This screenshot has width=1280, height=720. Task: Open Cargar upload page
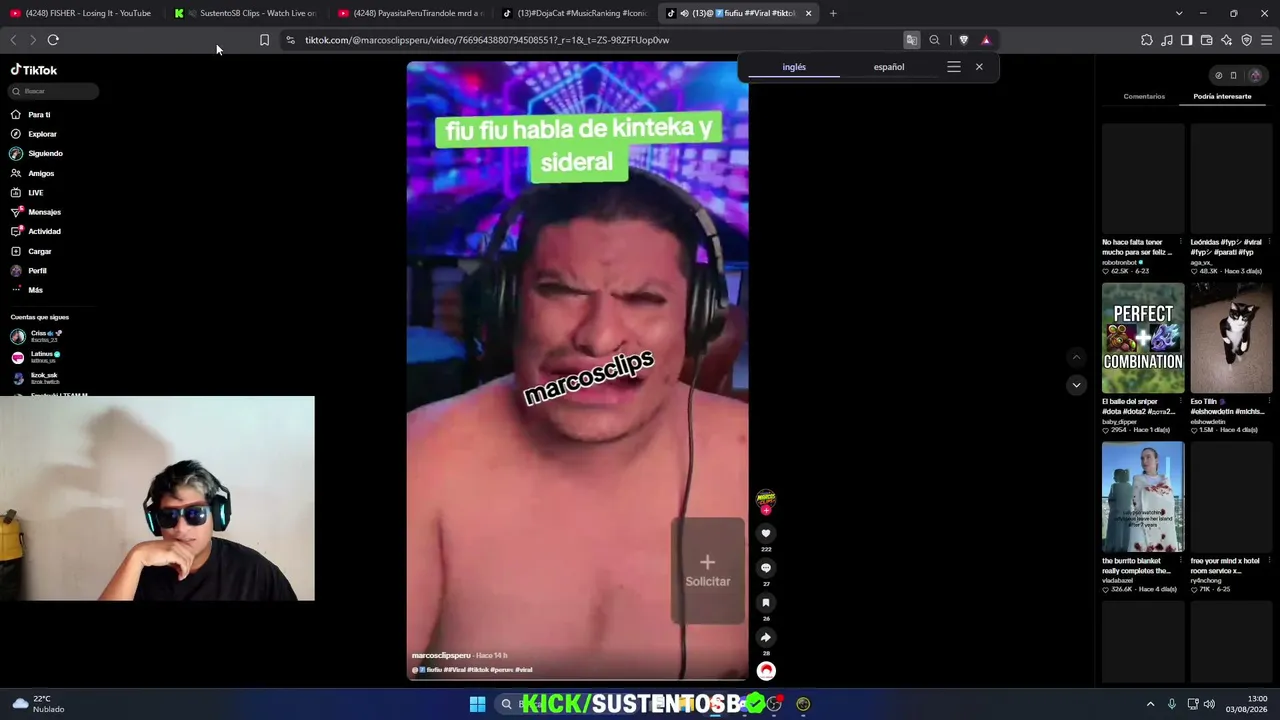(x=31, y=251)
